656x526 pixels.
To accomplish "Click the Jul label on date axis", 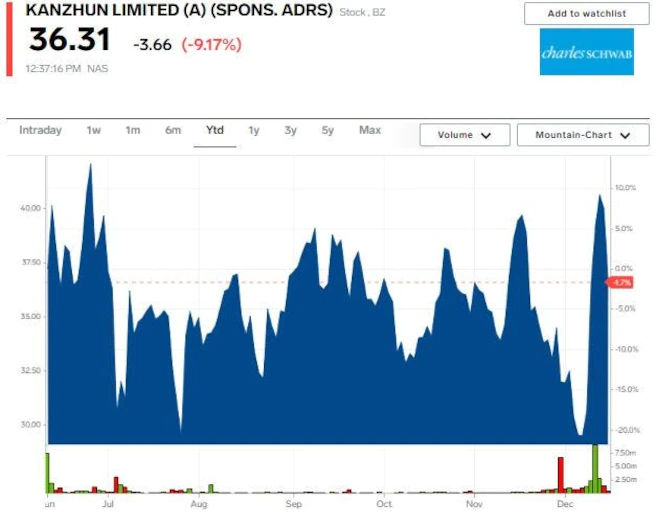I will pos(108,504).
